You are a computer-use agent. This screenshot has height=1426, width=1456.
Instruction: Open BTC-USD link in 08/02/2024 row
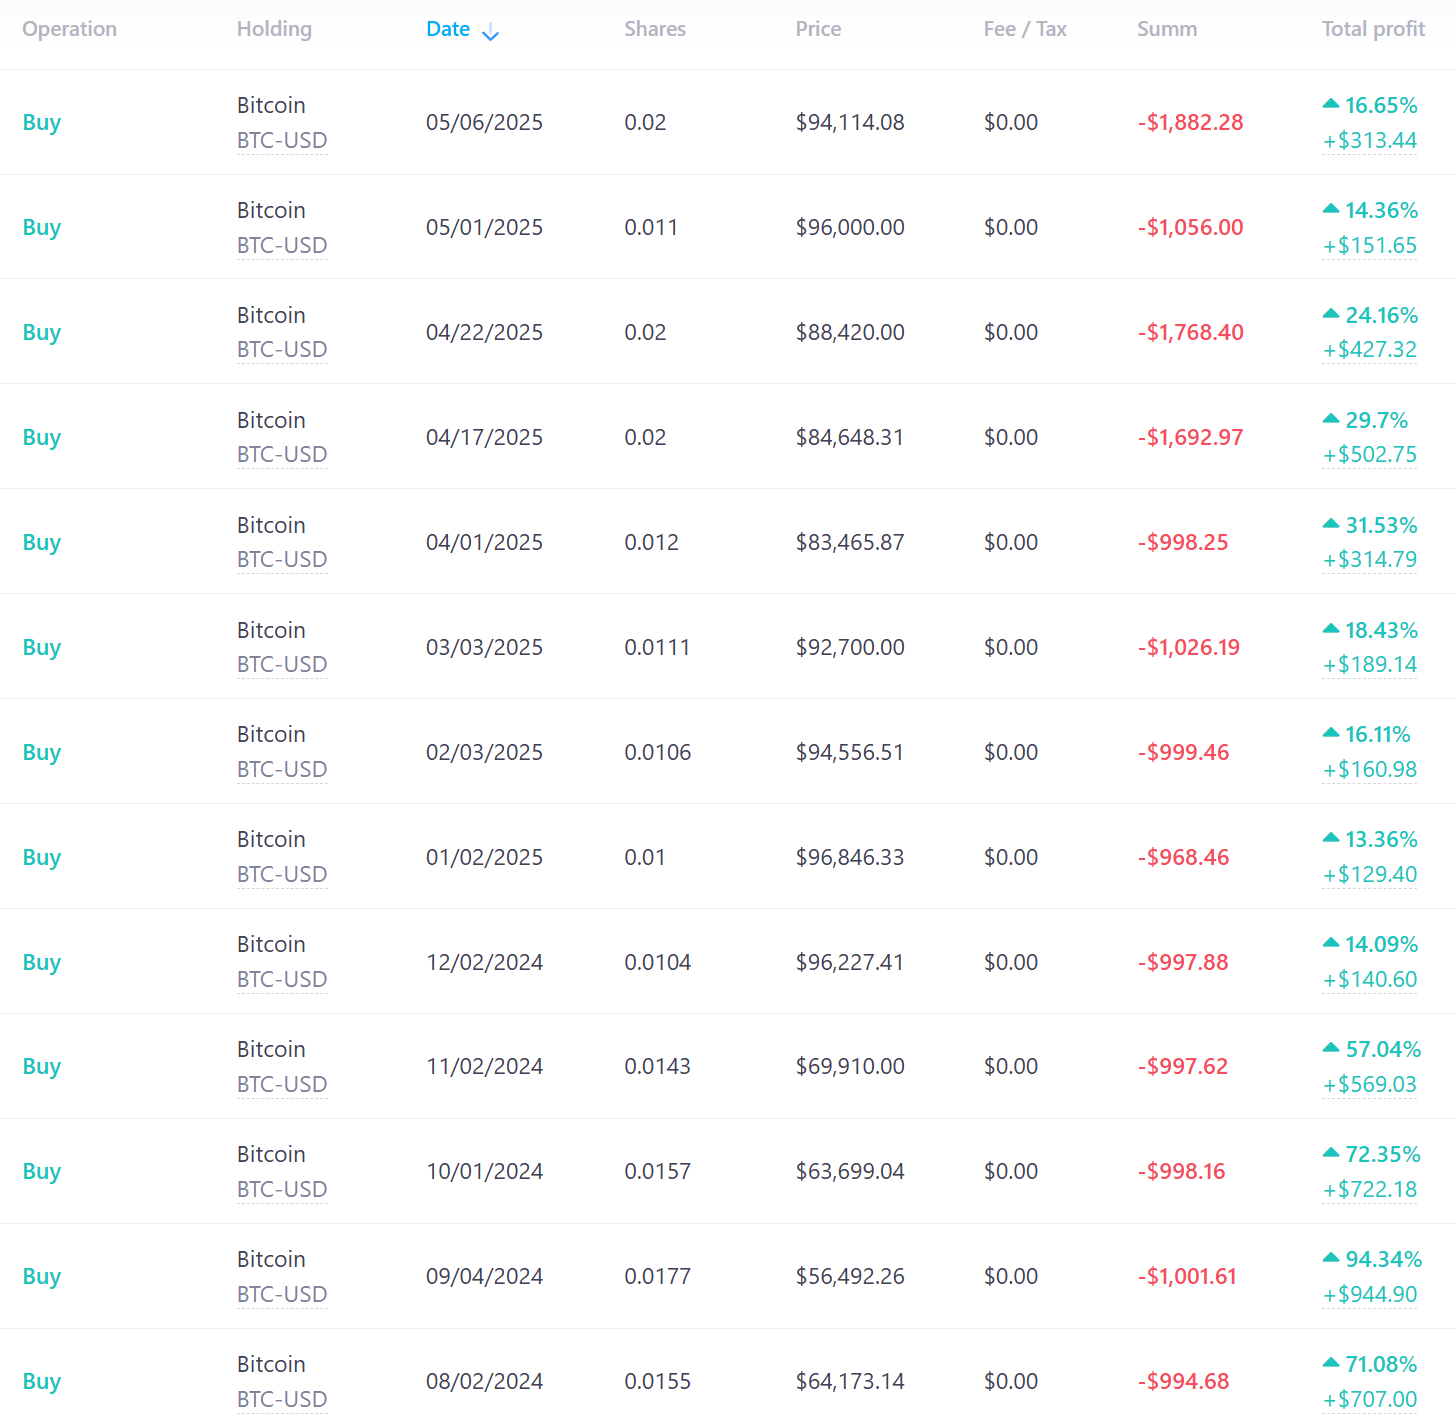(282, 1399)
